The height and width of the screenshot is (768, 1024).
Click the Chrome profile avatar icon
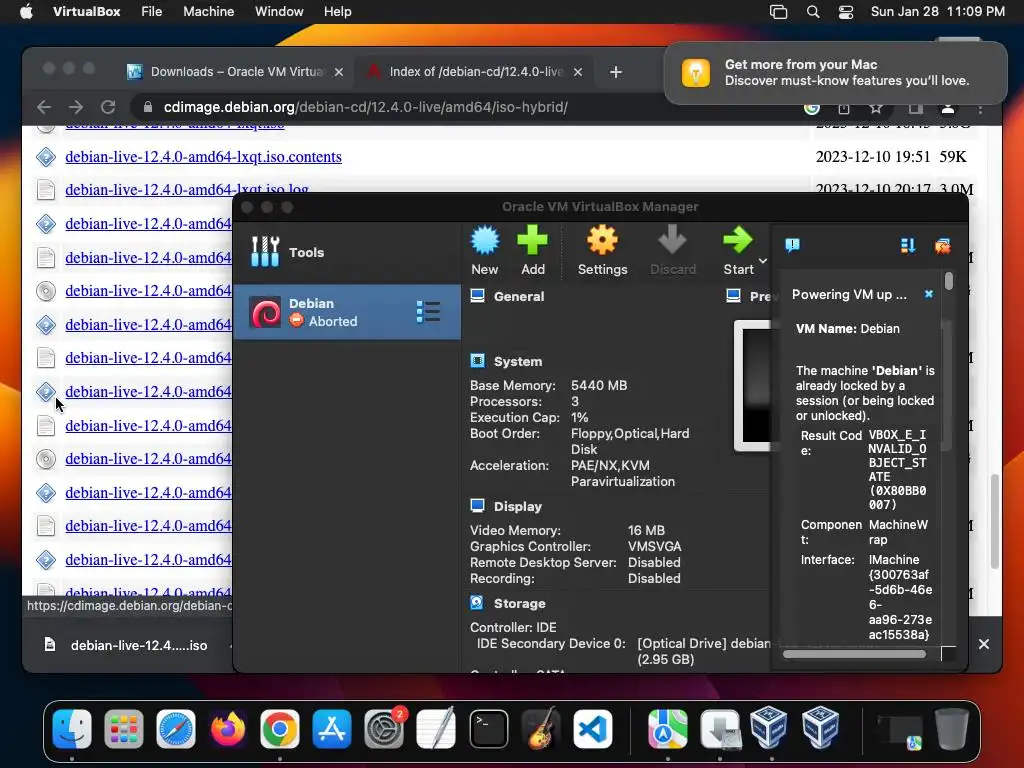coord(948,108)
